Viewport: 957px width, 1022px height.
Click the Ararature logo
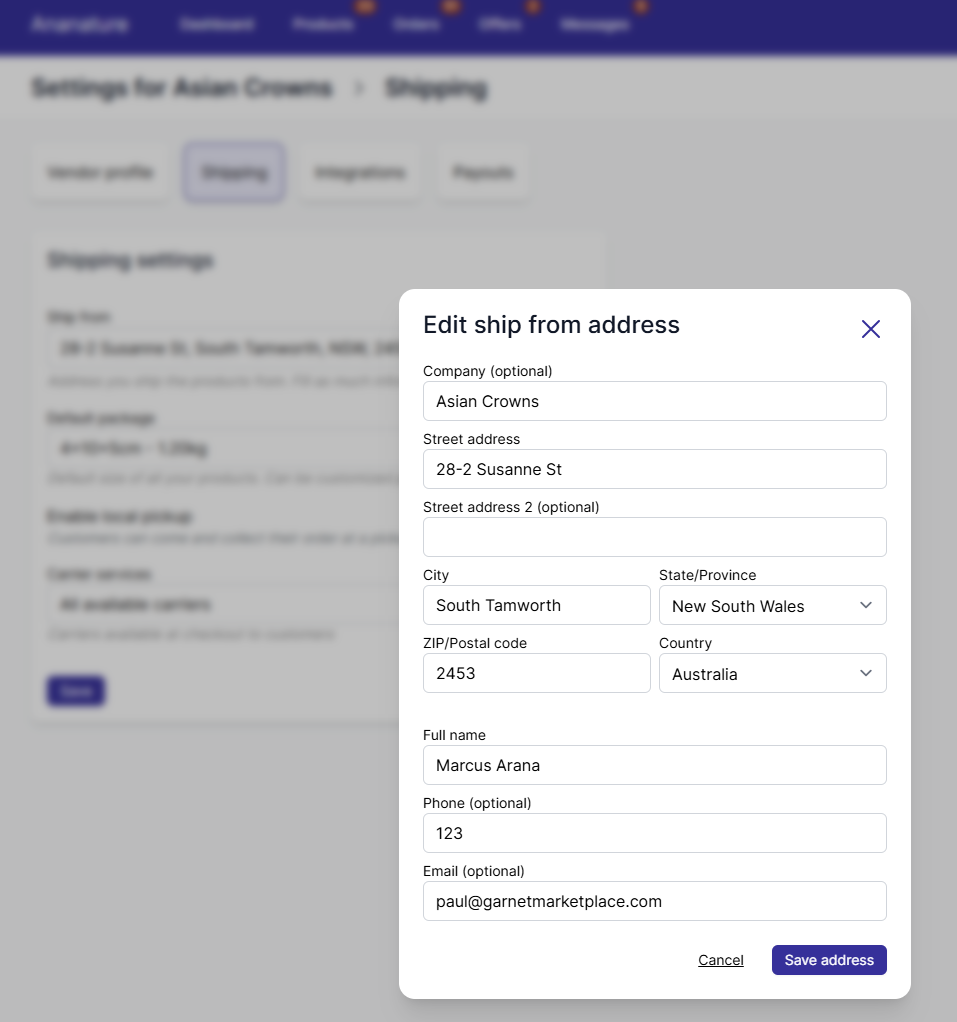(80, 25)
